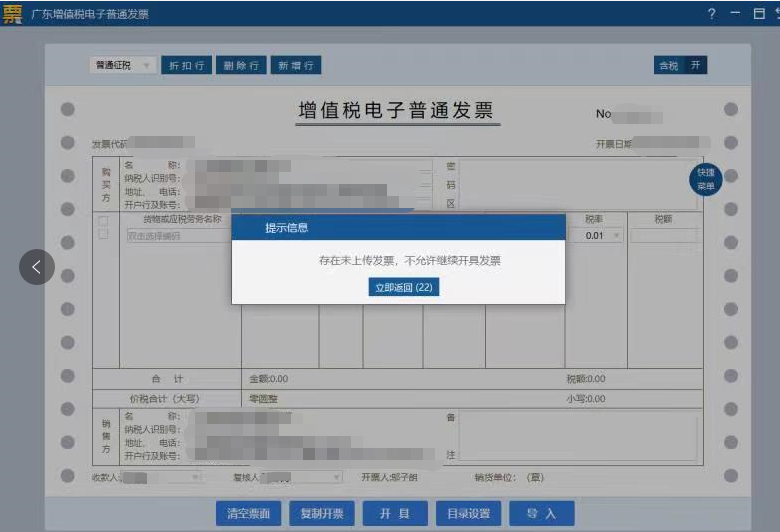This screenshot has height=532, width=780.
Task: Click the 开具 button
Action: pos(395,514)
